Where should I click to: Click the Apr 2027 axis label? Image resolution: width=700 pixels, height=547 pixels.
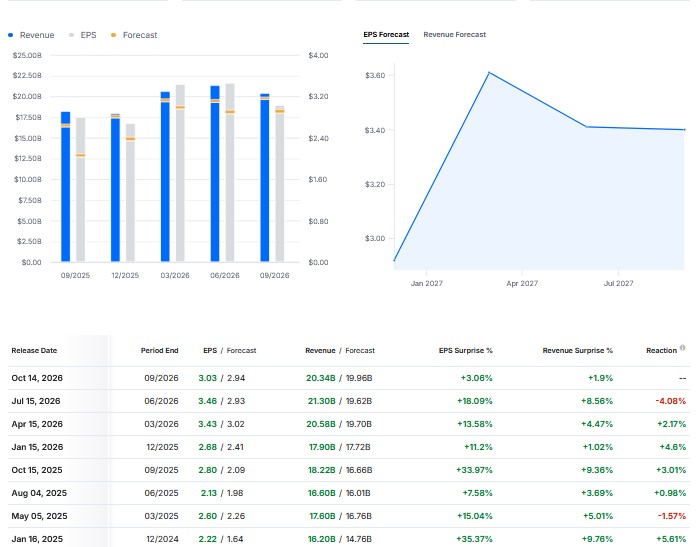(522, 284)
